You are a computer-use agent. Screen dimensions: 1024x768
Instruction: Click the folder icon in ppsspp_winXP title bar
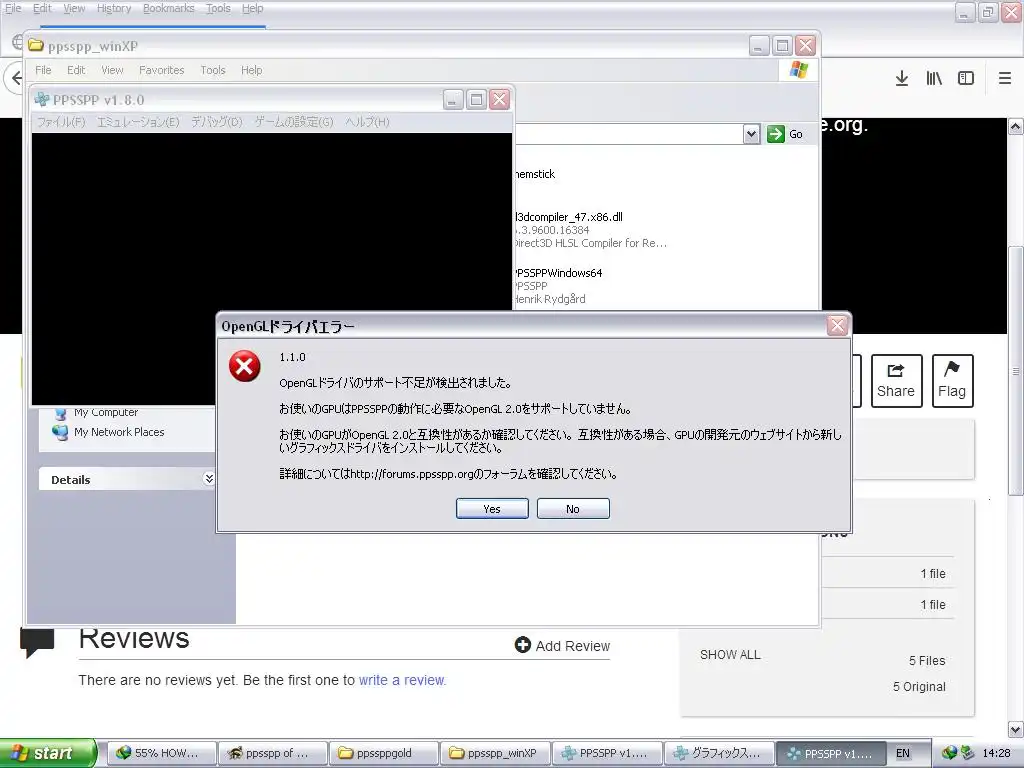[35, 45]
